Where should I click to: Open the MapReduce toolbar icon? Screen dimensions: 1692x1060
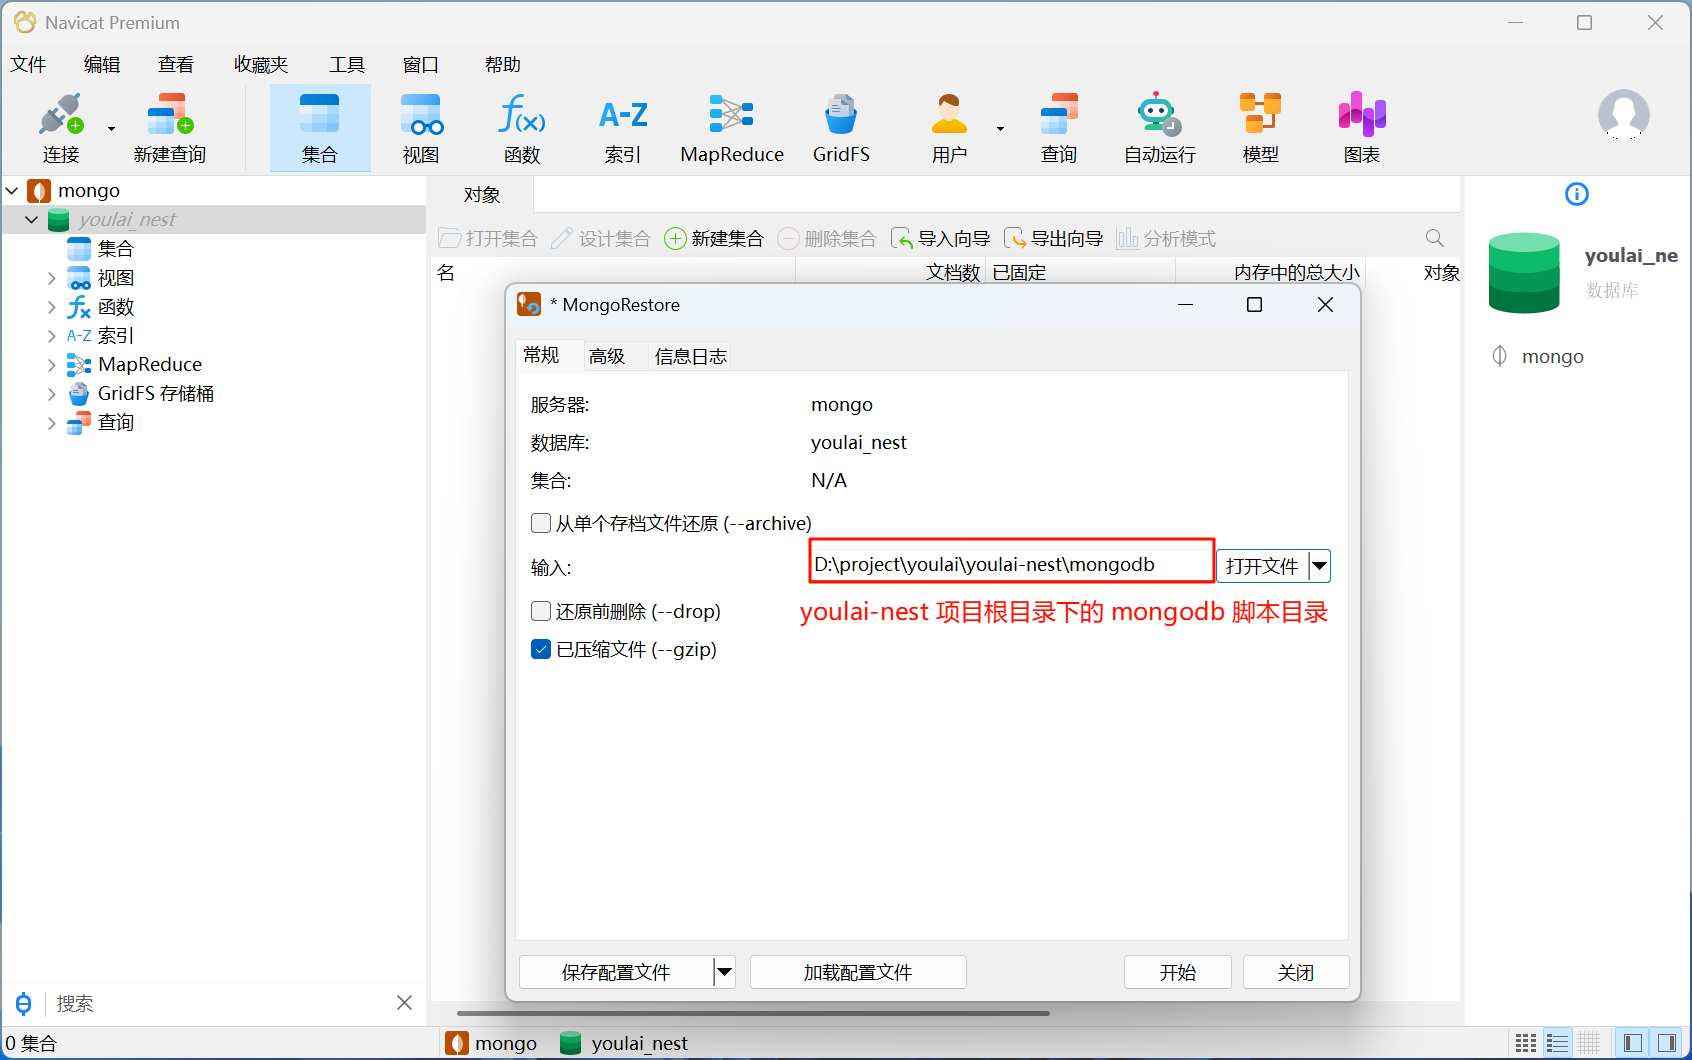pyautogui.click(x=732, y=128)
